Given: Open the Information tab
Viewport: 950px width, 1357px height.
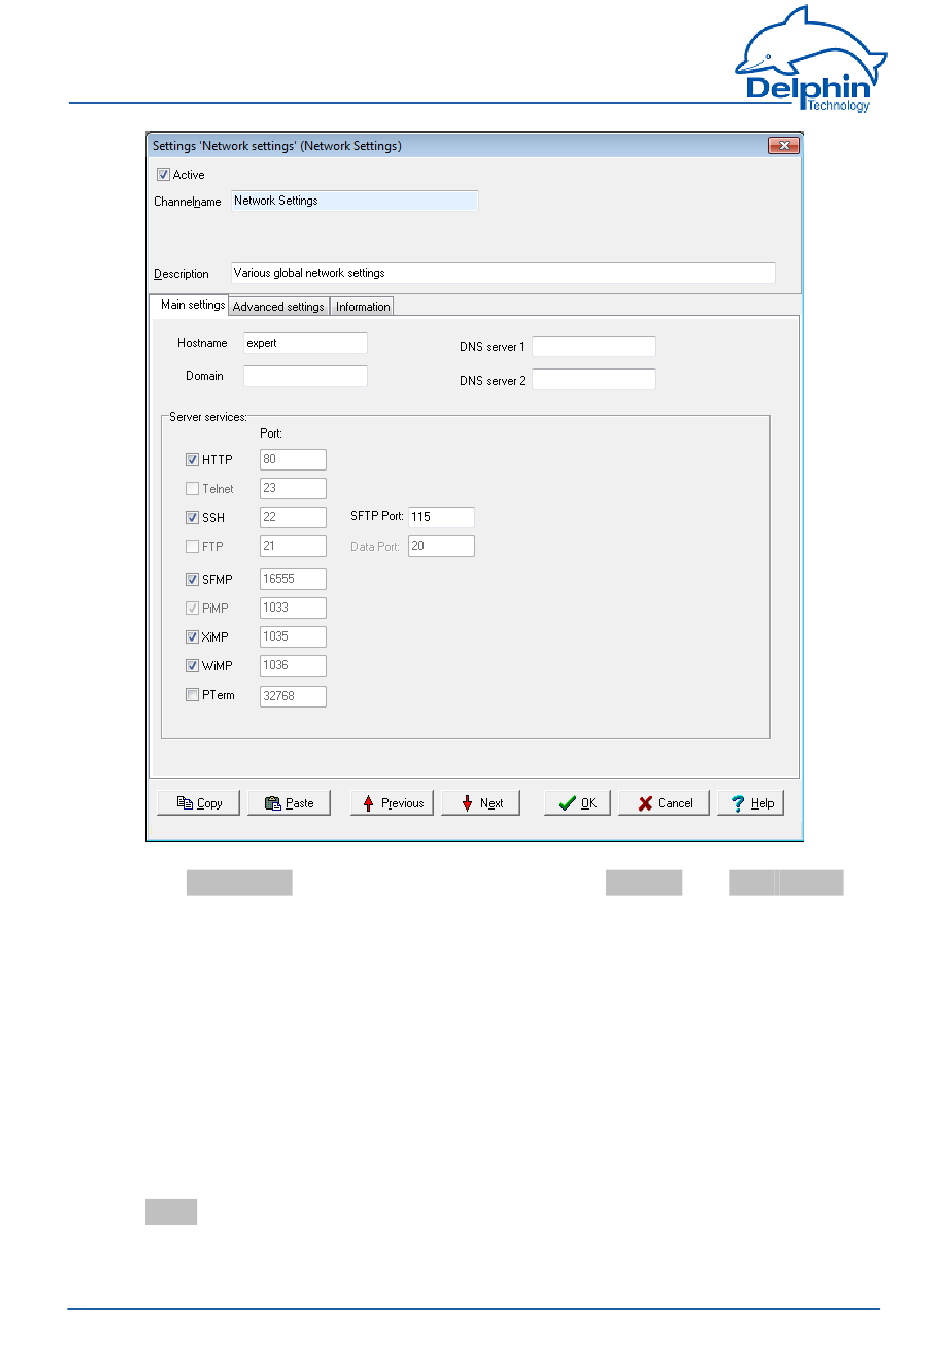Looking at the screenshot, I should point(362,307).
